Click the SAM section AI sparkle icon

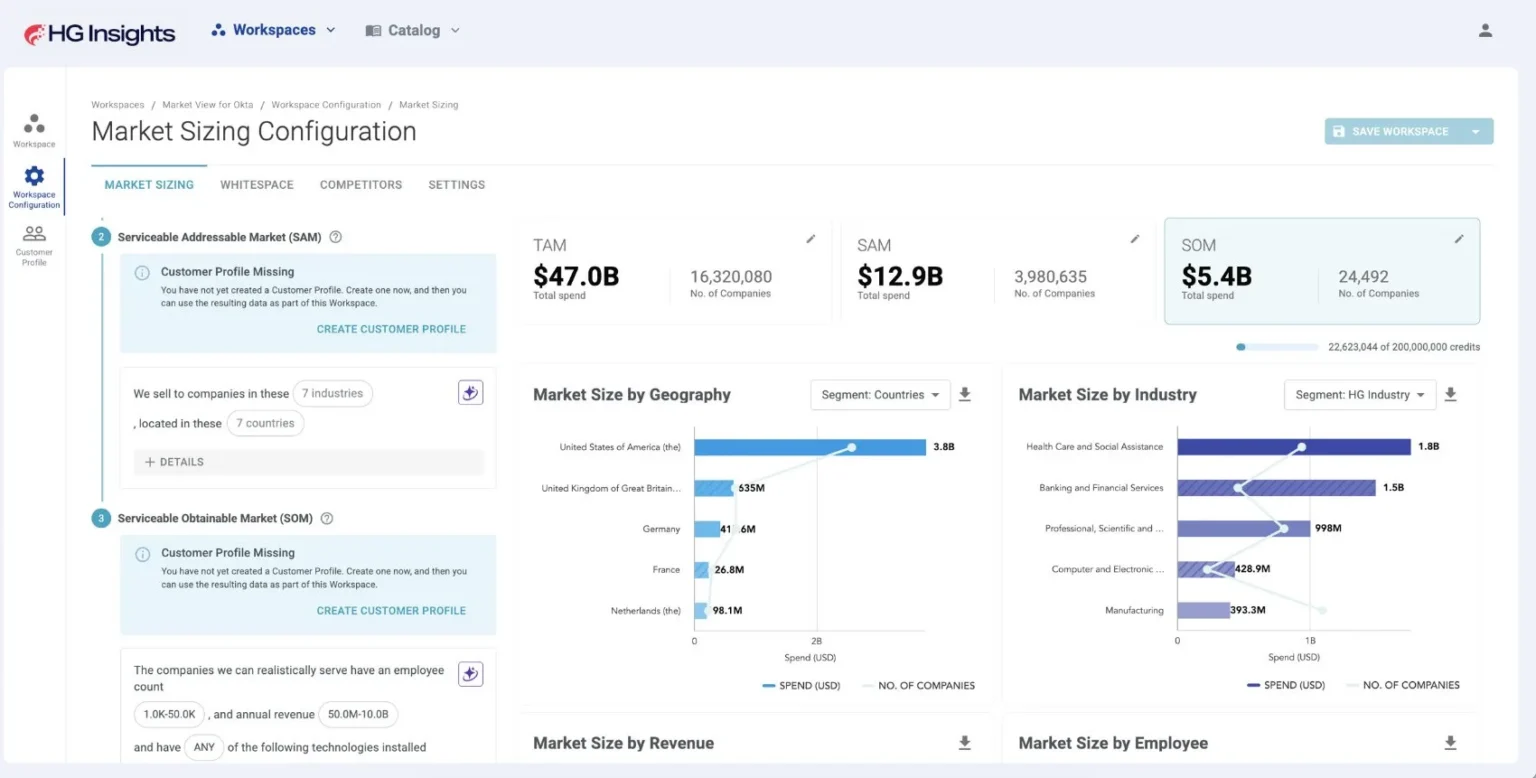coord(471,393)
